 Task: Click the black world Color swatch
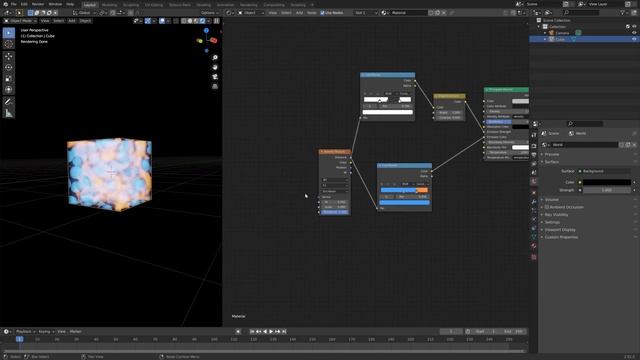tap(607, 182)
